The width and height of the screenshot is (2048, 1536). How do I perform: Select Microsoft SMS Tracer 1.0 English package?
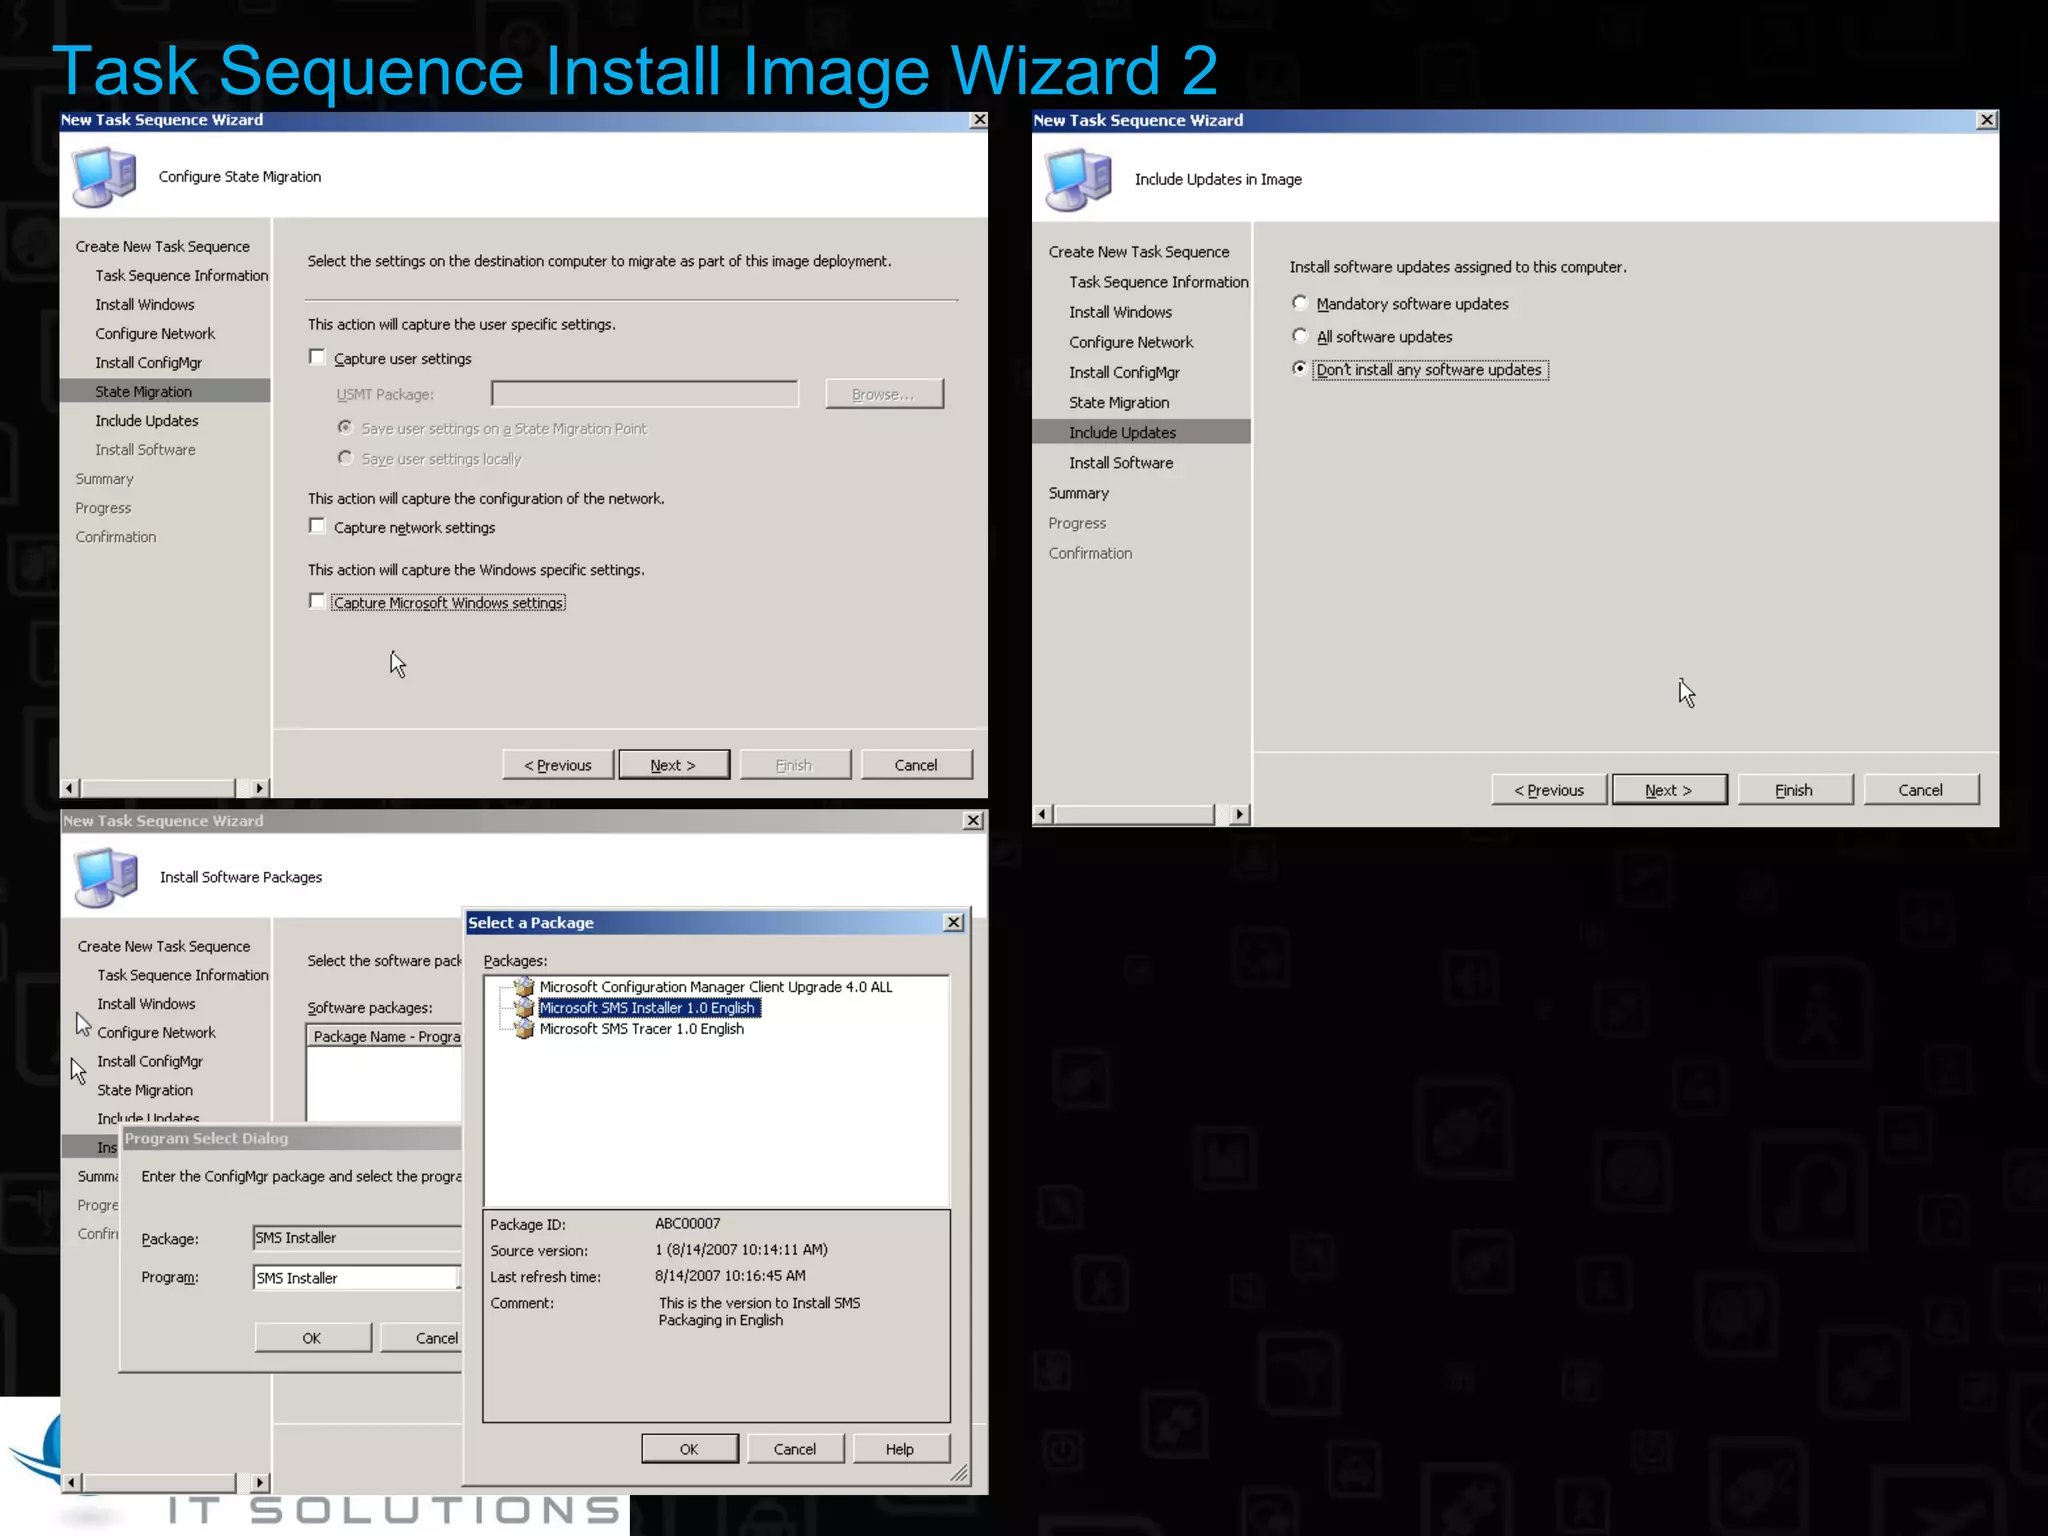pyautogui.click(x=641, y=1029)
